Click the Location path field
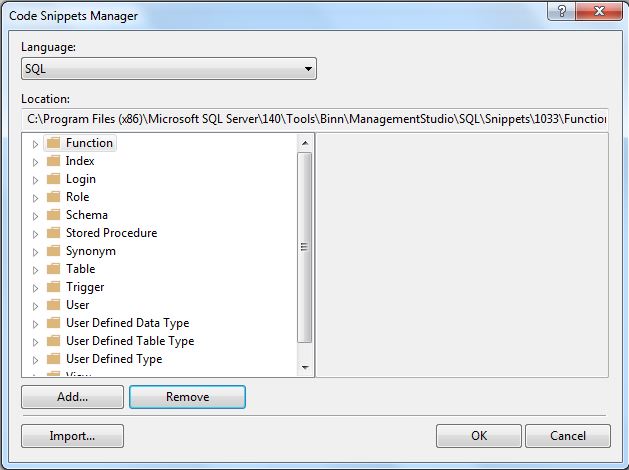This screenshot has width=629, height=470. 315,119
